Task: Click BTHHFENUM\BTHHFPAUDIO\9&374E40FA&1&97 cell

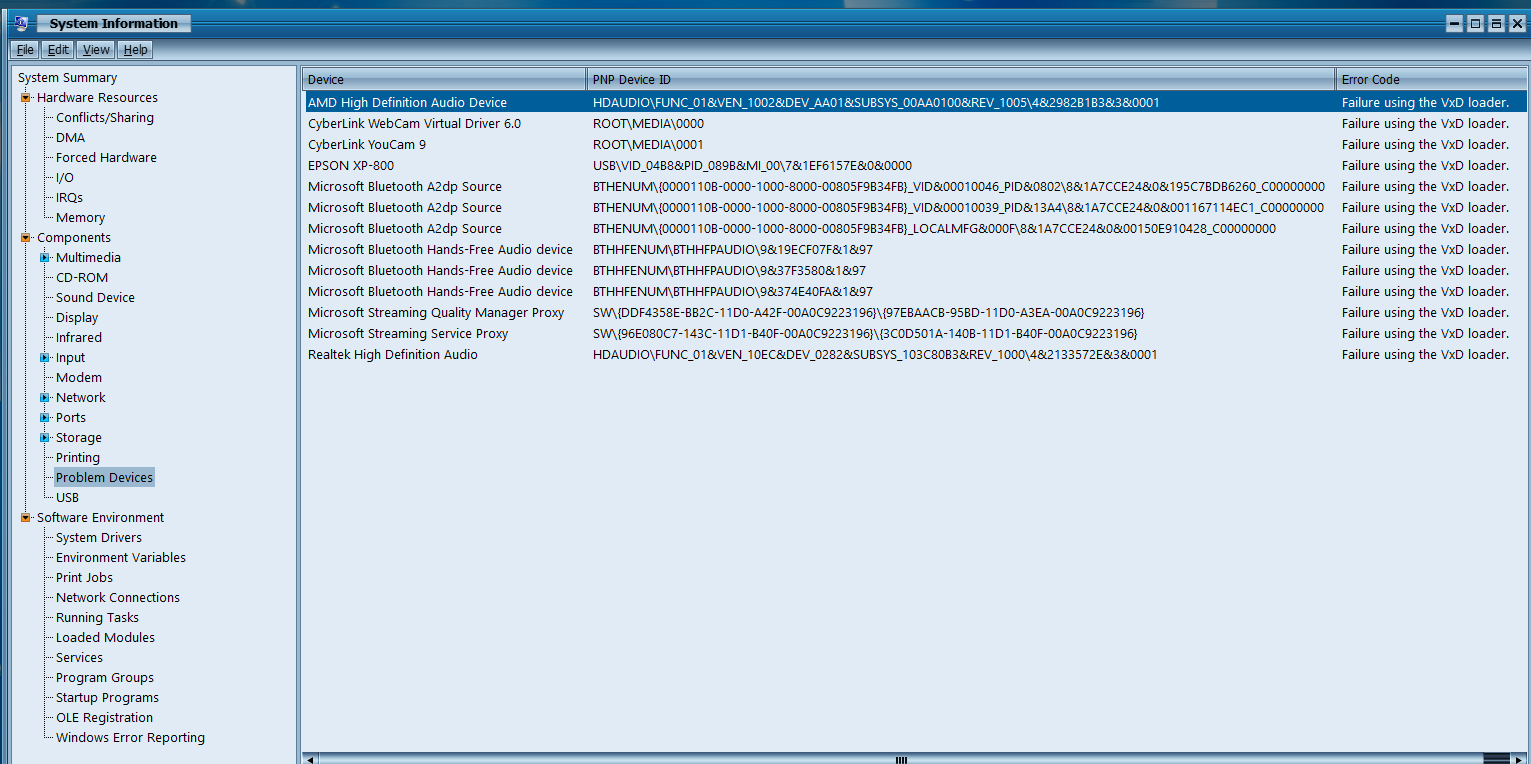Action: tap(733, 292)
